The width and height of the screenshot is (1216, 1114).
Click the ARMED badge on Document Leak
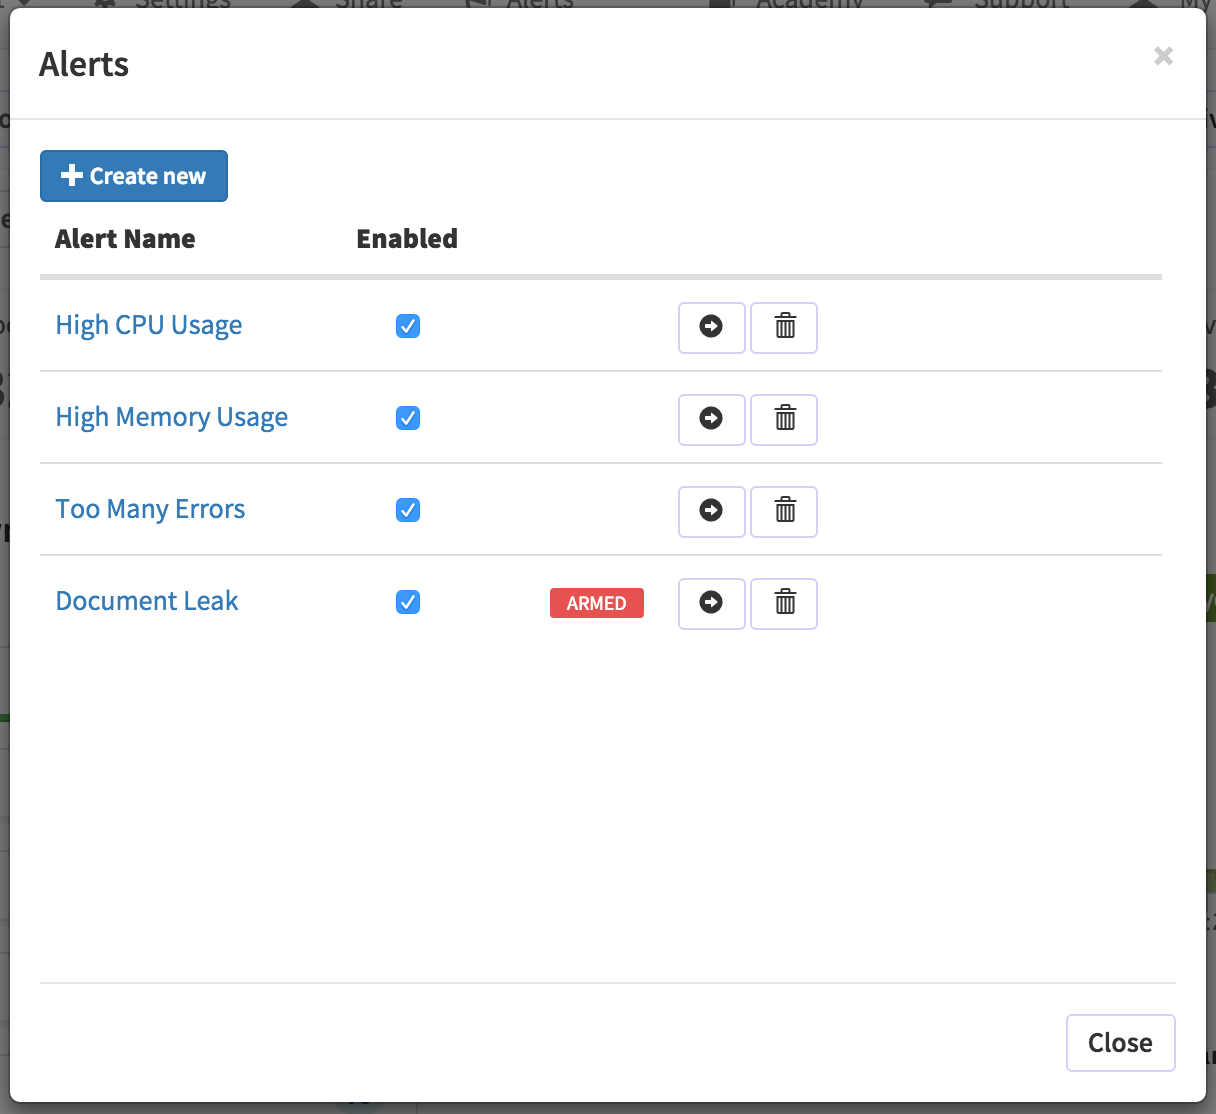(596, 603)
